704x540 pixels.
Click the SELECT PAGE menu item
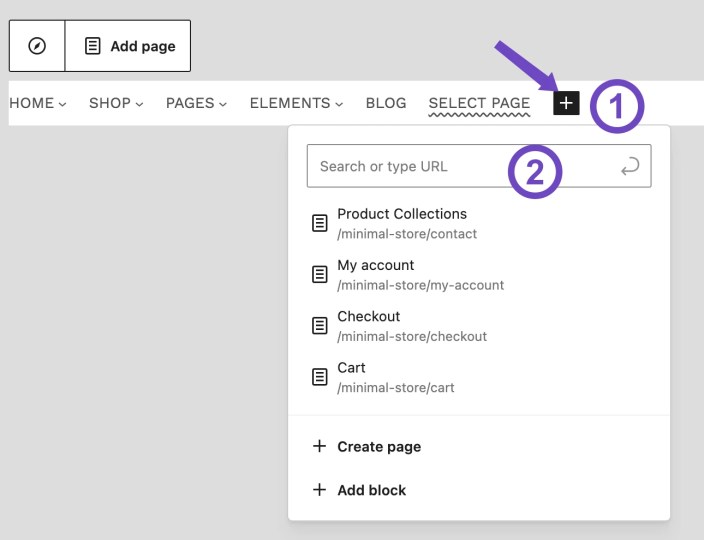tap(480, 103)
